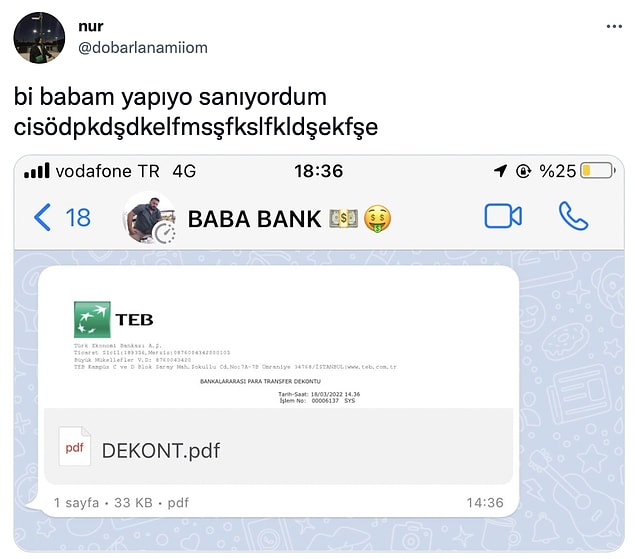
Task: Click the red pdf file icon
Action: (x=75, y=446)
